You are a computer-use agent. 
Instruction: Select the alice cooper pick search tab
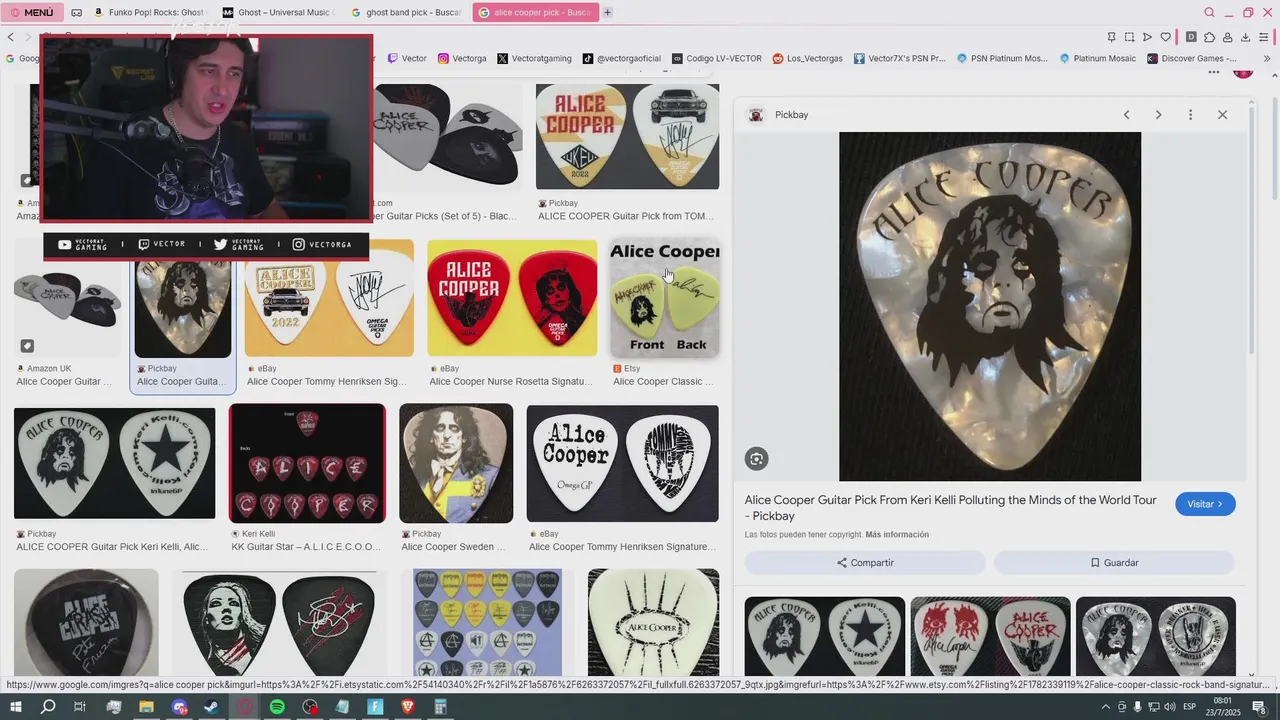(x=534, y=12)
